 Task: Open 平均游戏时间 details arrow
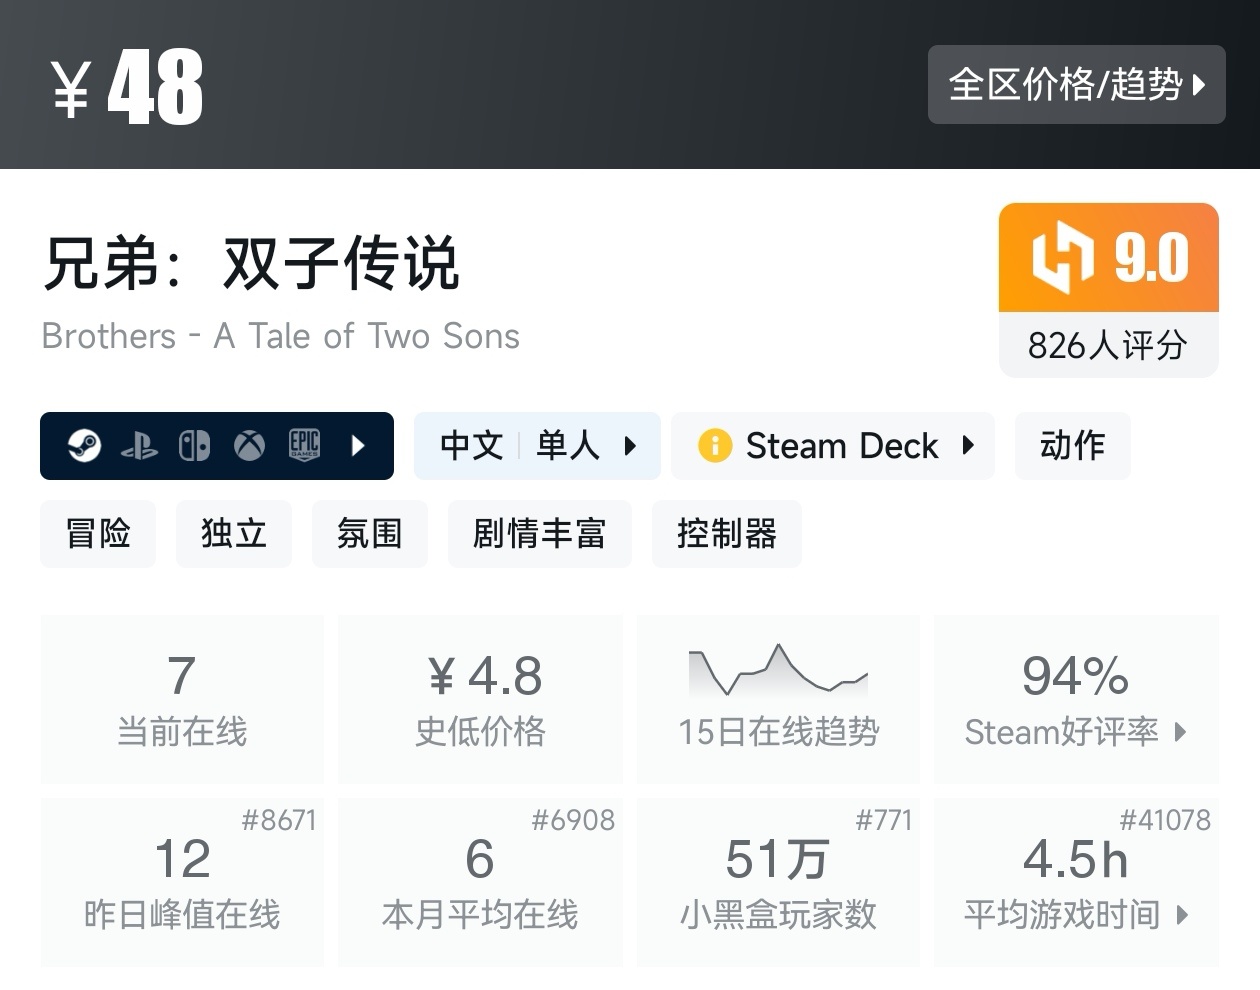[1183, 915]
